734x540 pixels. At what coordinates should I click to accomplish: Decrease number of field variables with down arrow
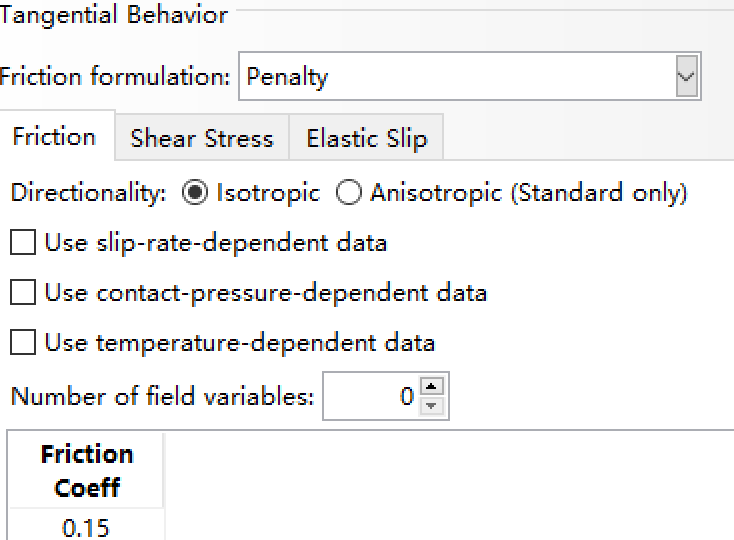[431, 406]
